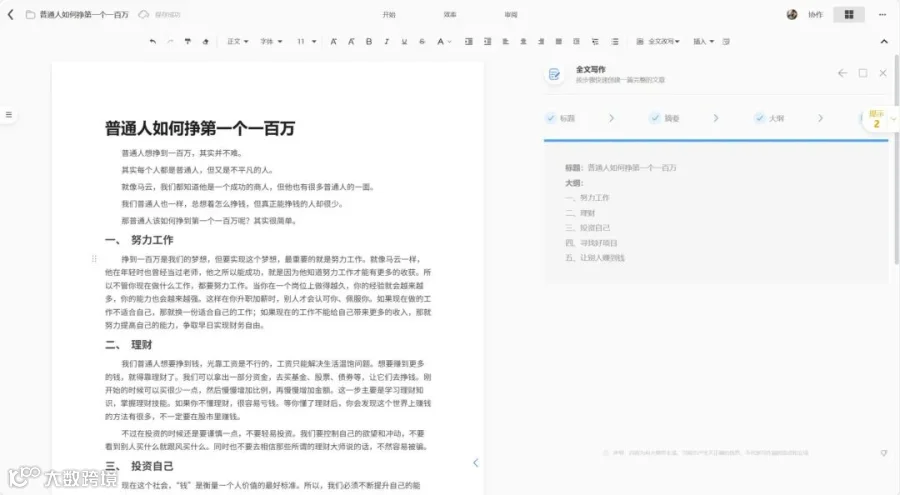The image size is (900, 495).
Task: Open the 插入 insert dropdown
Action: (704, 41)
